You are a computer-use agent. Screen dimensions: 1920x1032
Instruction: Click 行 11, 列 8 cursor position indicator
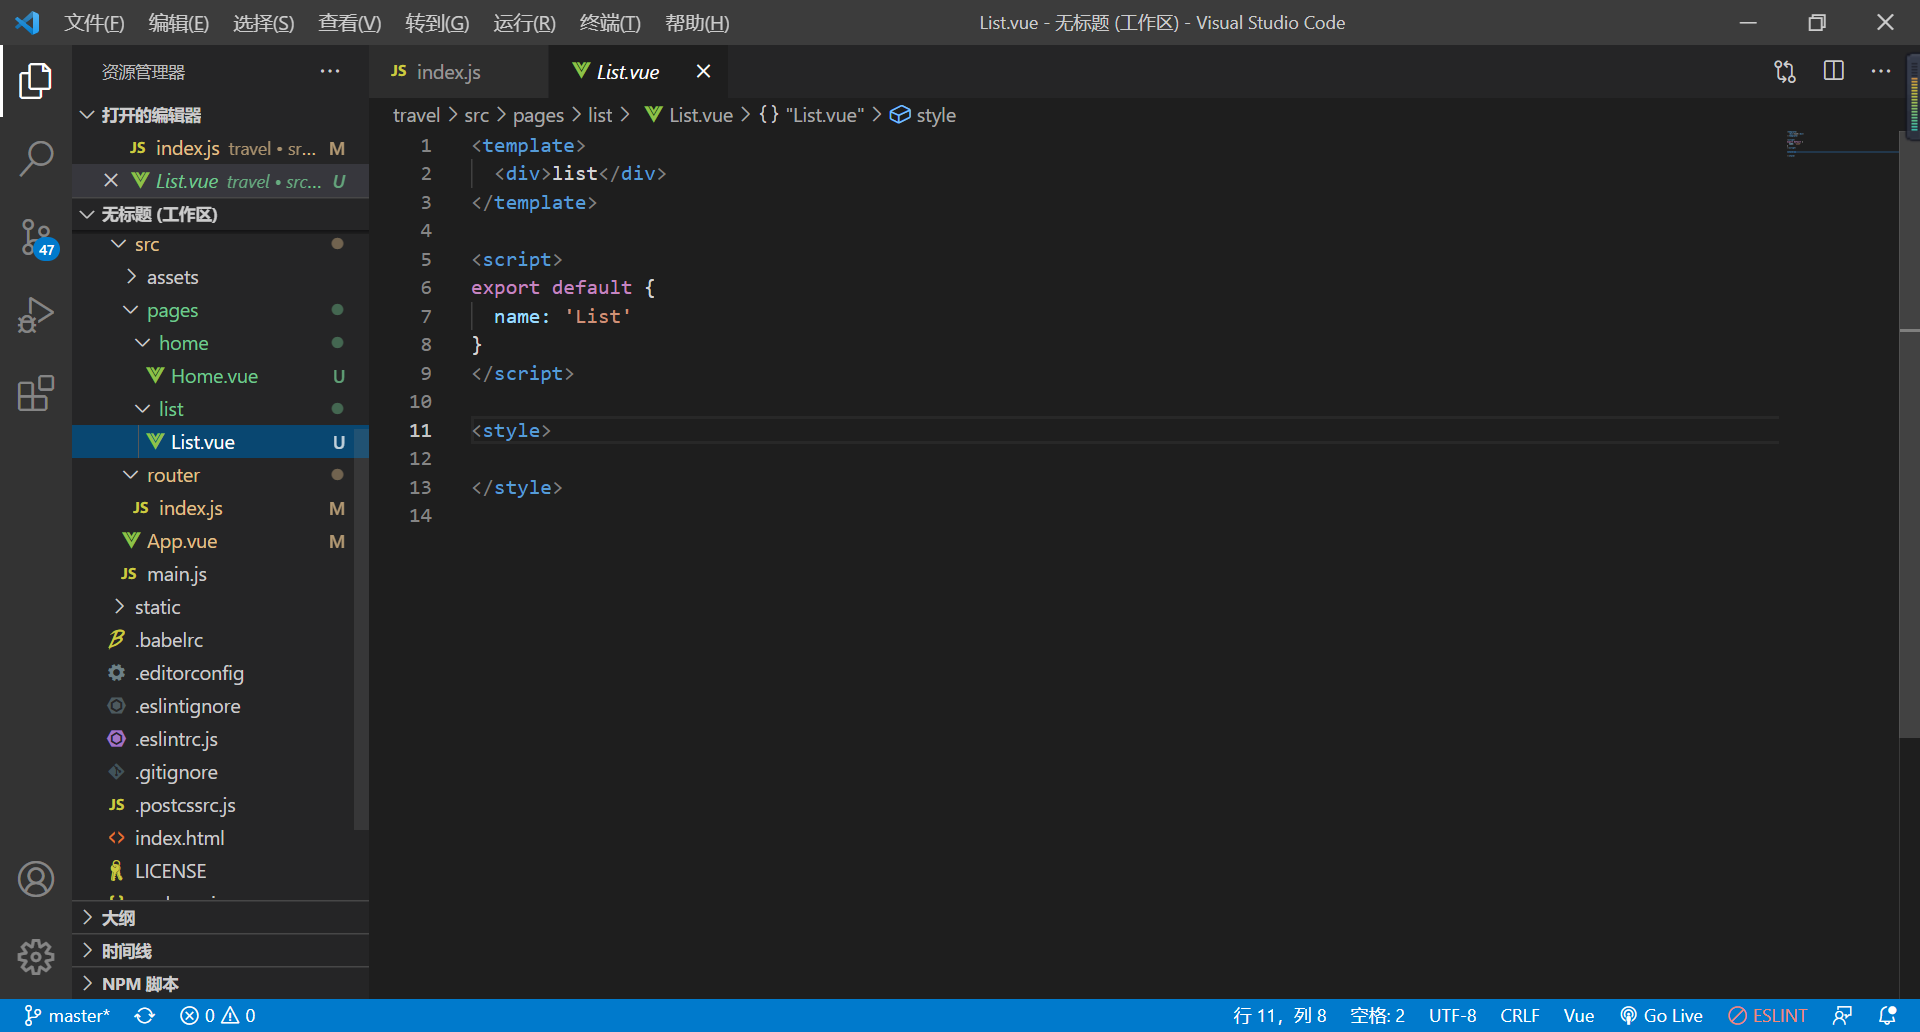(1279, 1015)
